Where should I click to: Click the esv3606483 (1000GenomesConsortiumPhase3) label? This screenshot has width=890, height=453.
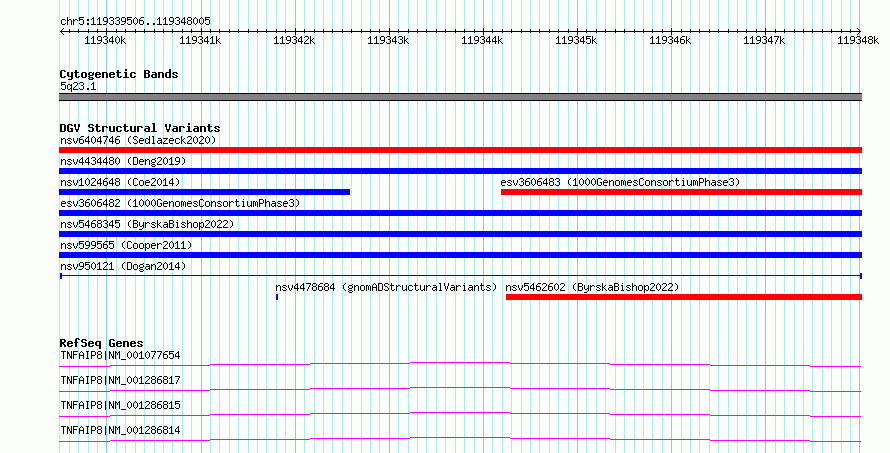[x=620, y=182]
